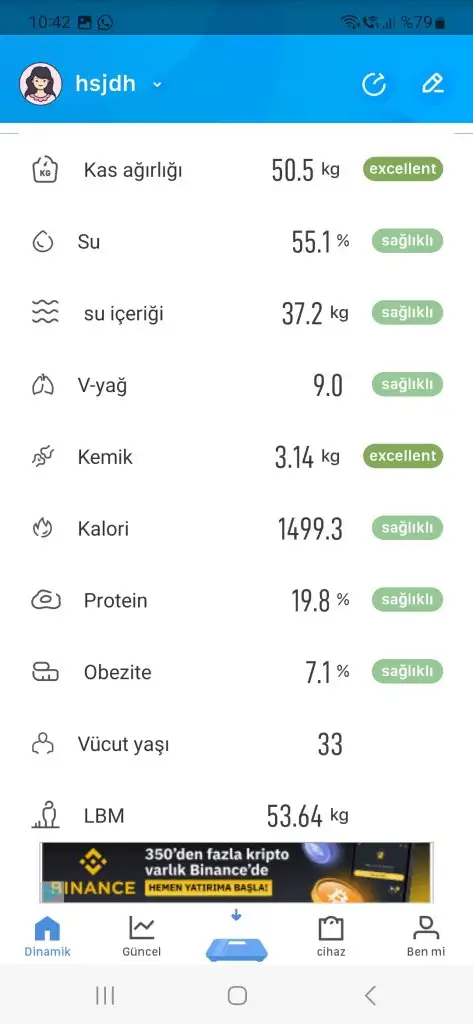Open the LBM measurement row
The image size is (473, 1024).
pos(236,815)
